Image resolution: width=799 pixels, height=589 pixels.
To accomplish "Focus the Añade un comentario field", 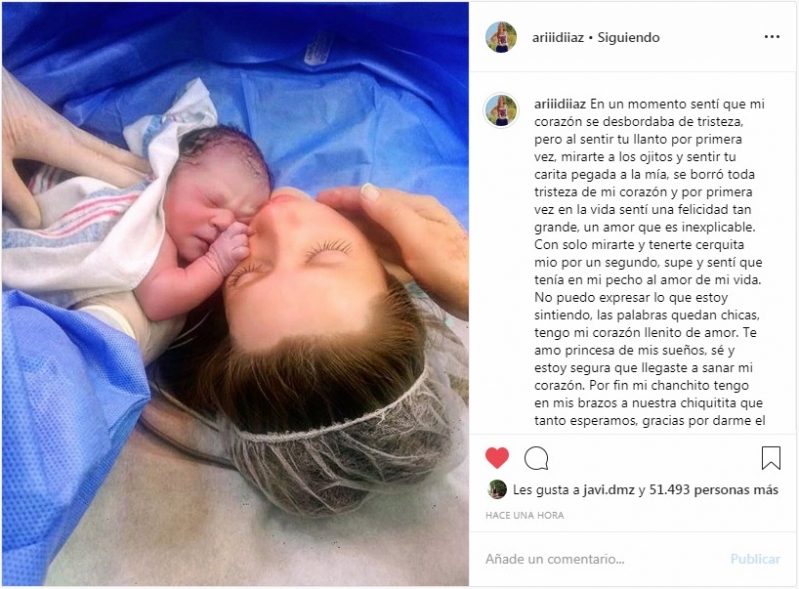I will (x=602, y=559).
